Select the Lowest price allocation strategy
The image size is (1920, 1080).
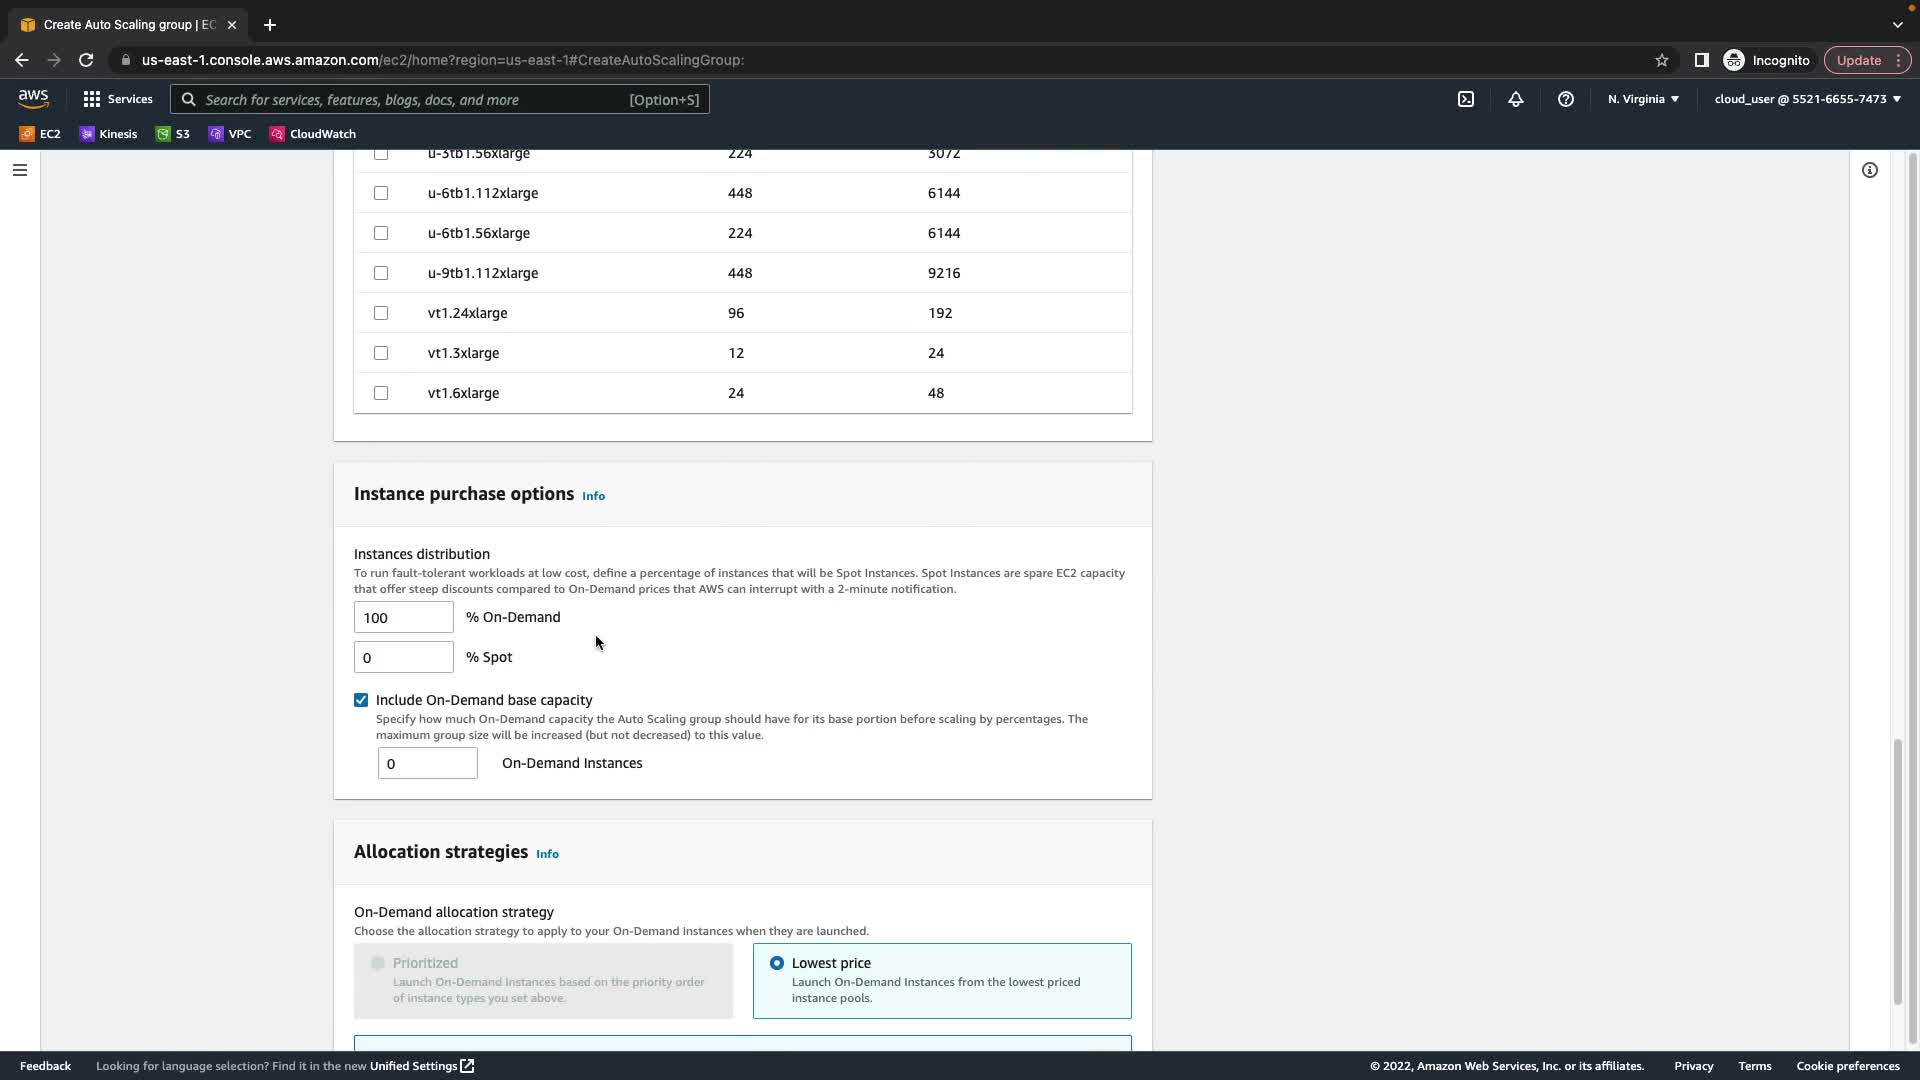(777, 963)
